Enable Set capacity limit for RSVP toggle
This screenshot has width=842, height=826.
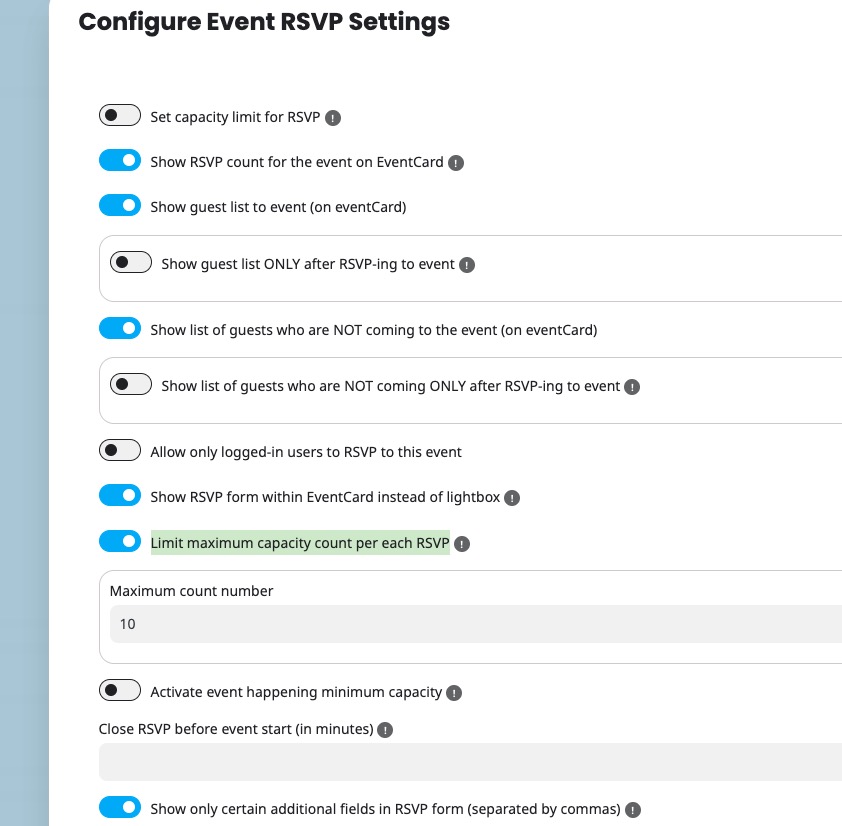click(x=120, y=116)
